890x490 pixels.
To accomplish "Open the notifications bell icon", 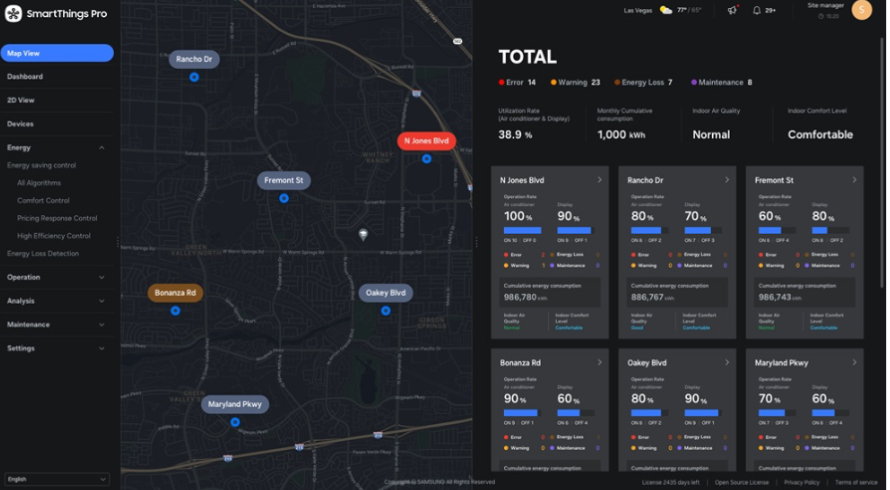I will tap(757, 10).
